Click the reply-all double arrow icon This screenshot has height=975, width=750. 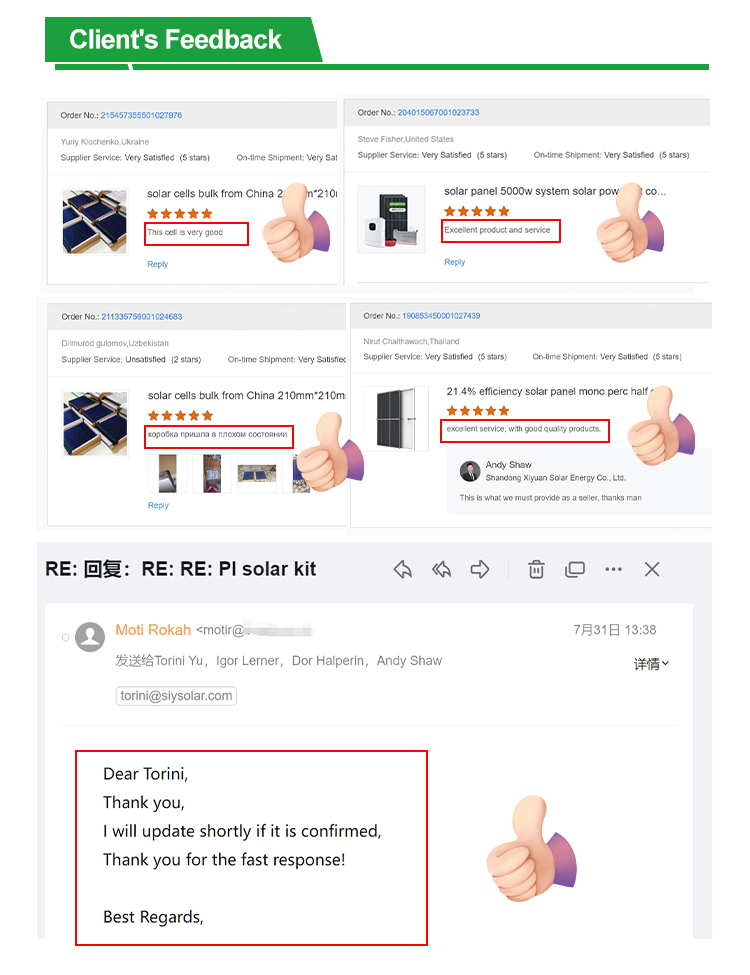[x=442, y=569]
